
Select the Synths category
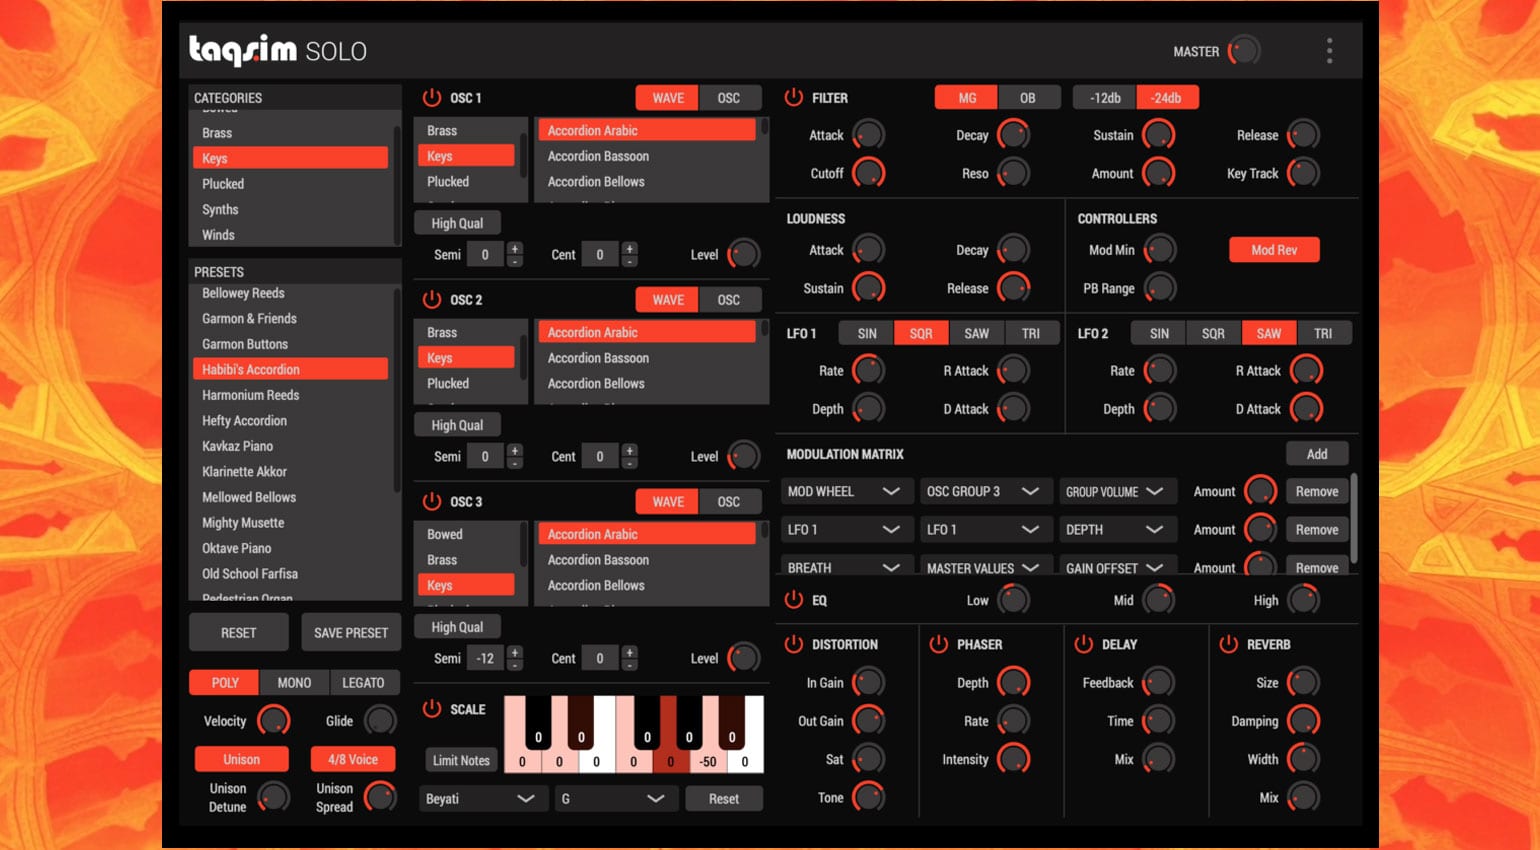click(220, 209)
